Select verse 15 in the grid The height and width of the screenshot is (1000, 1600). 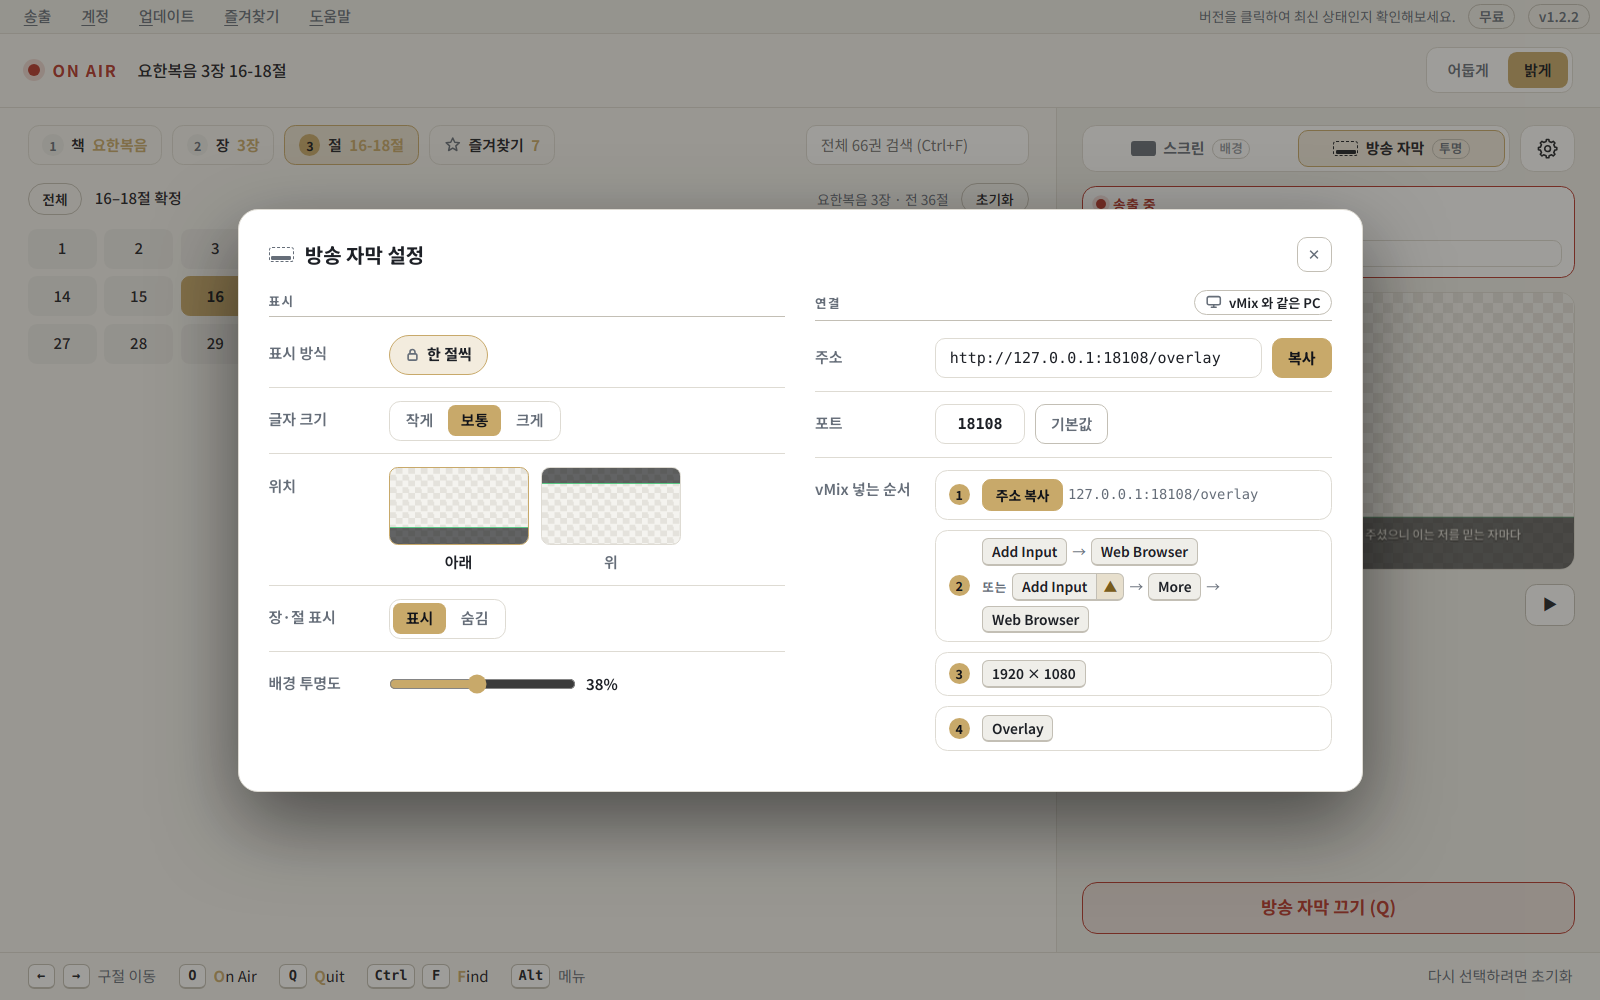click(x=138, y=297)
